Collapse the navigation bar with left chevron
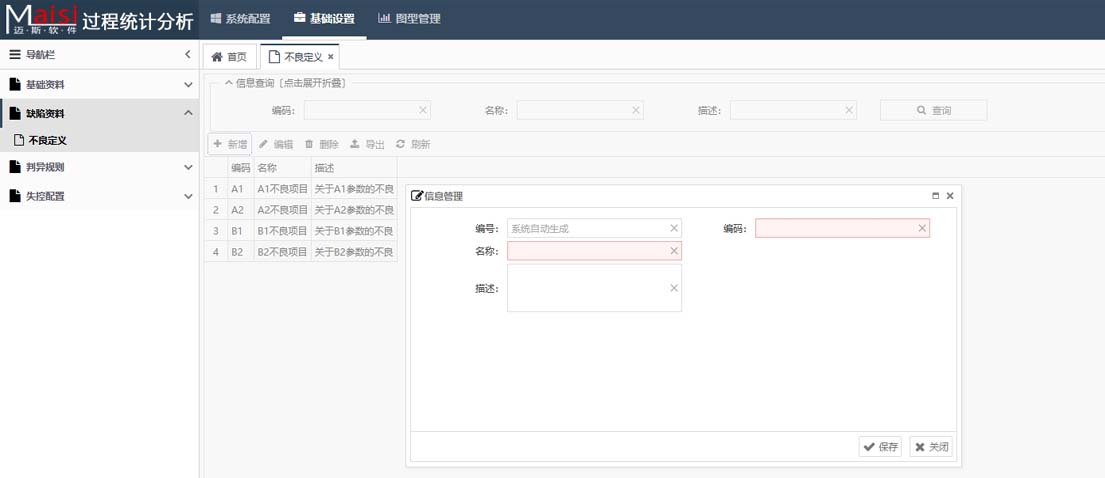 pyautogui.click(x=188, y=55)
